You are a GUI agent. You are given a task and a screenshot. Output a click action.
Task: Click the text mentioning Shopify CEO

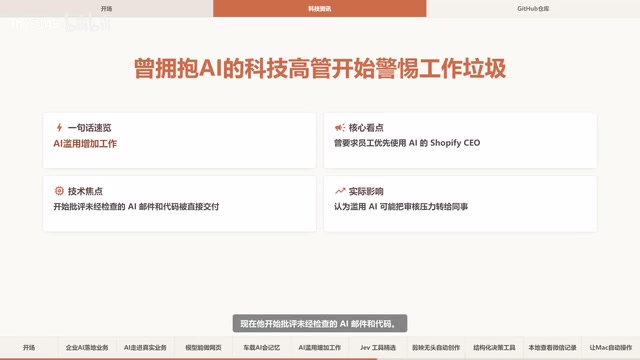point(407,143)
